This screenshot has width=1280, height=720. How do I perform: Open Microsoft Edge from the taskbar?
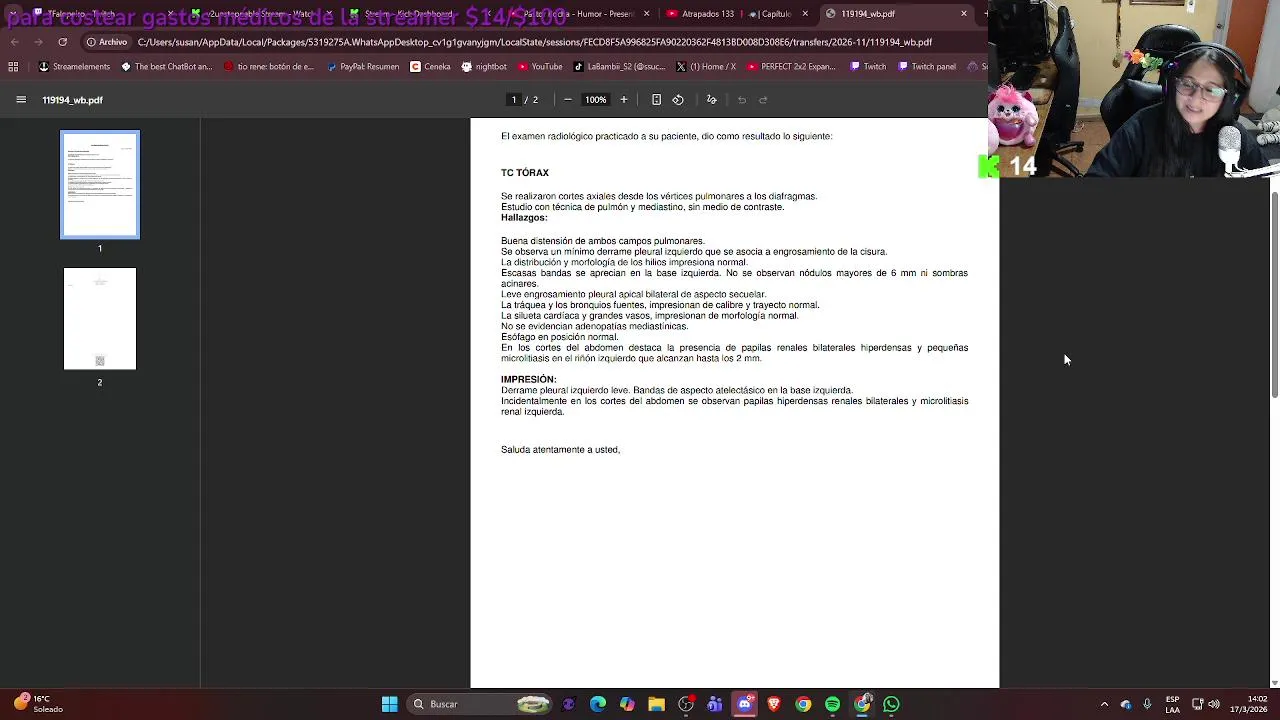point(598,704)
